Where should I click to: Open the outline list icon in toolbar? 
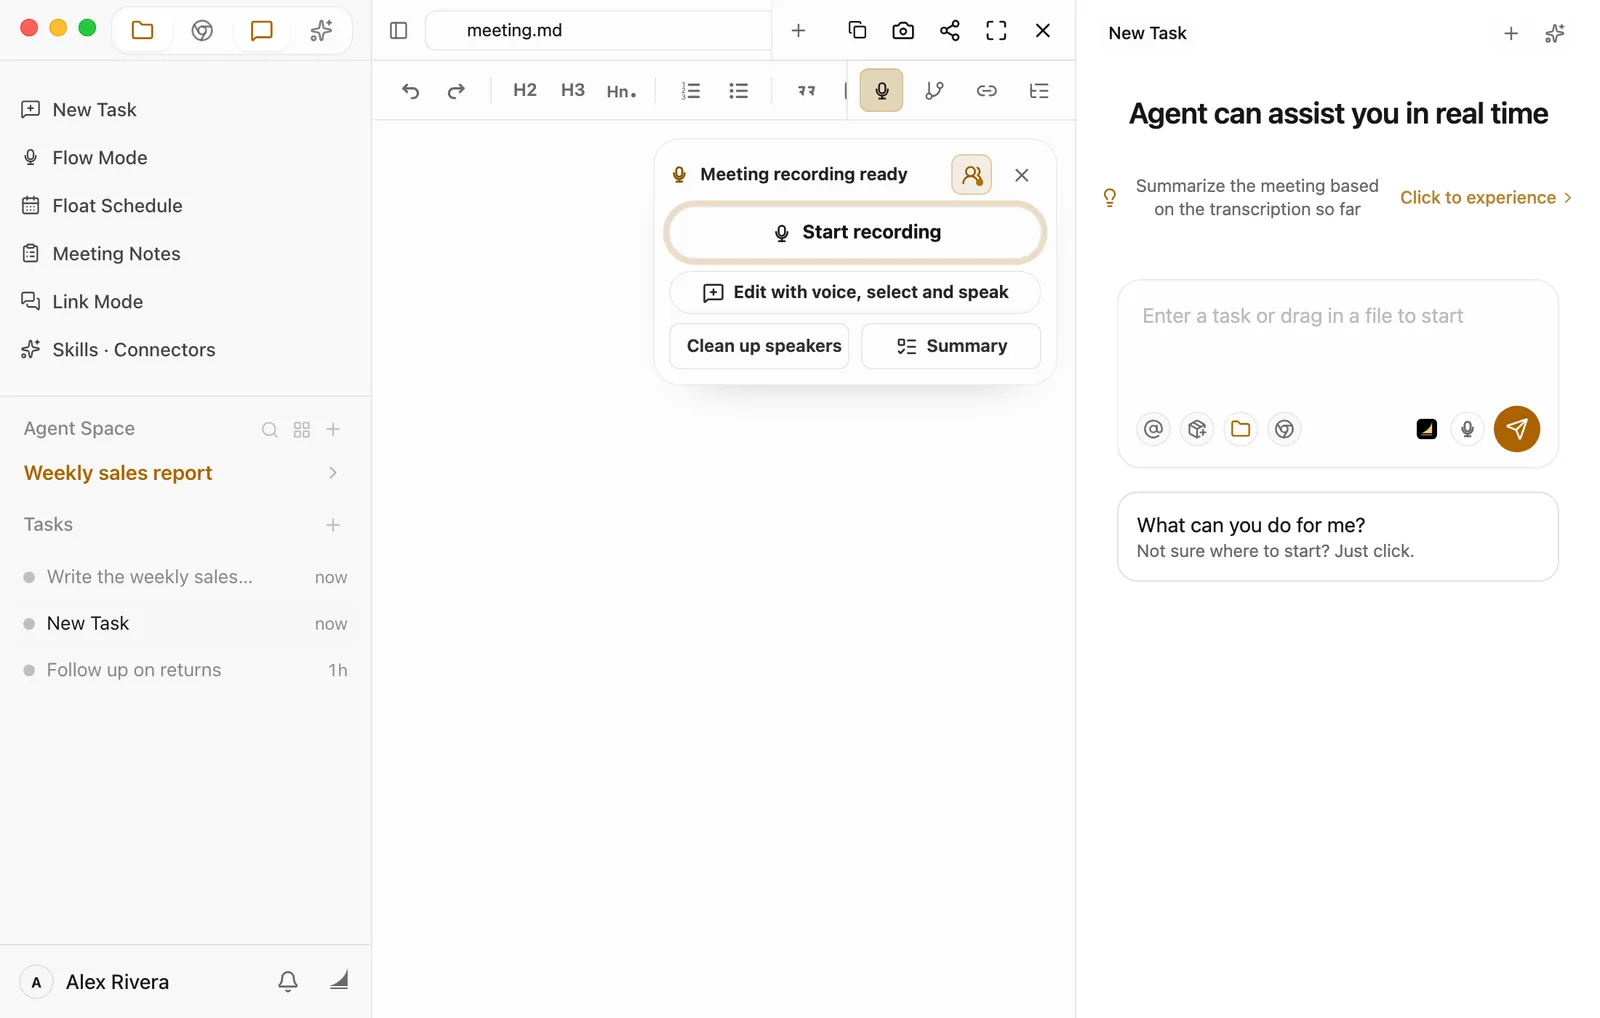pos(1039,91)
